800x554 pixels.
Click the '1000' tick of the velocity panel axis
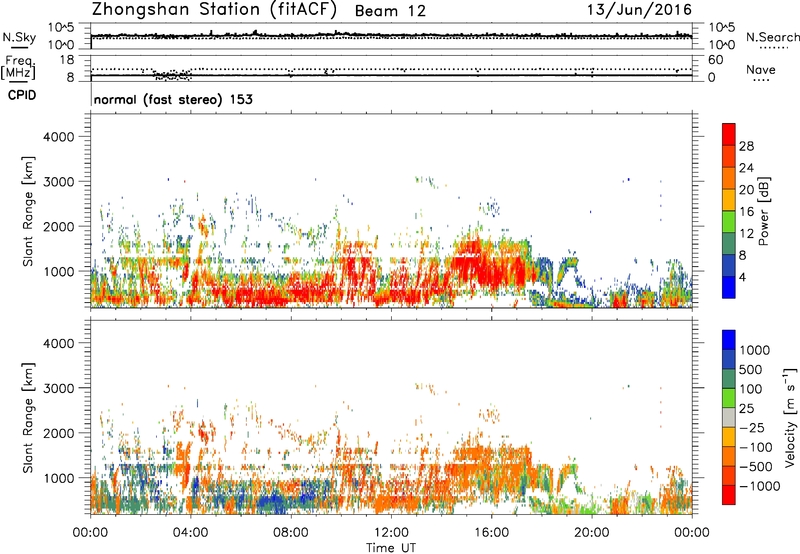[x=58, y=478]
